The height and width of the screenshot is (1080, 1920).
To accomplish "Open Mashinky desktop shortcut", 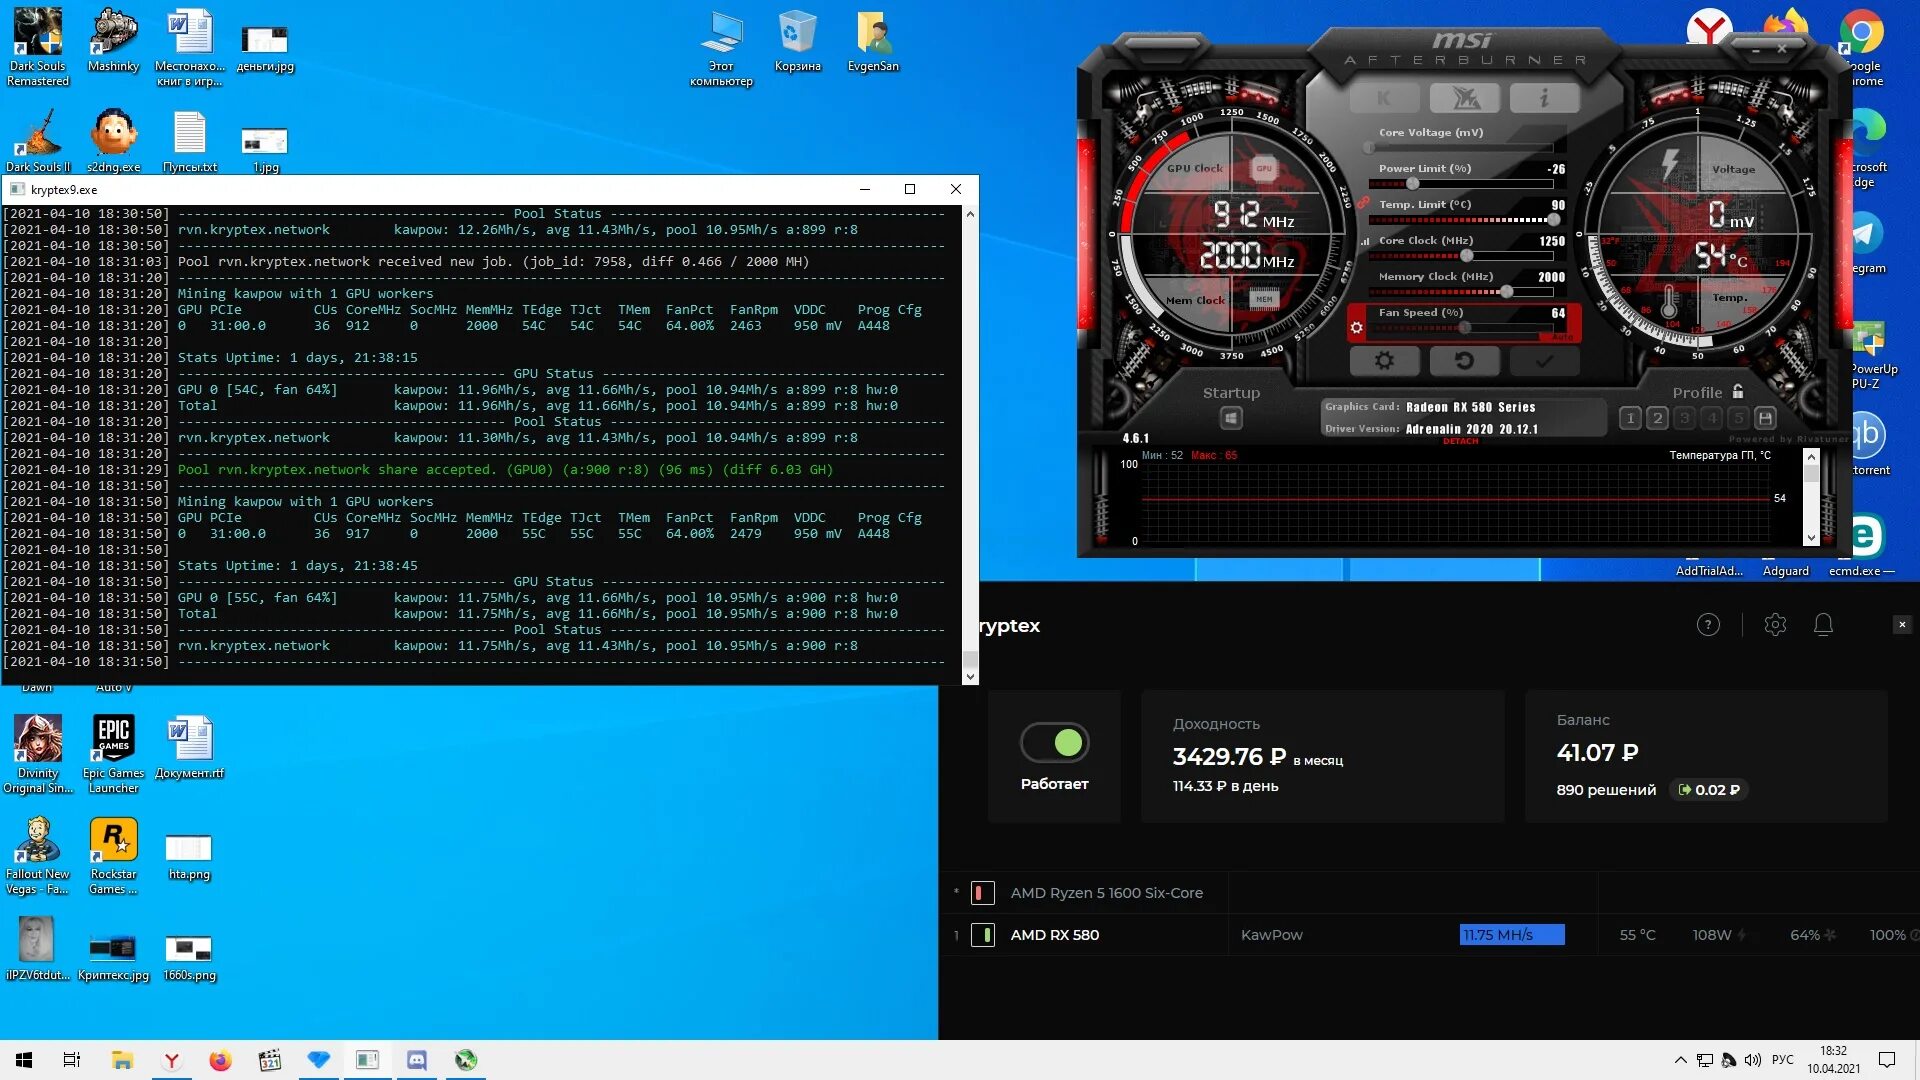I will click(x=113, y=40).
